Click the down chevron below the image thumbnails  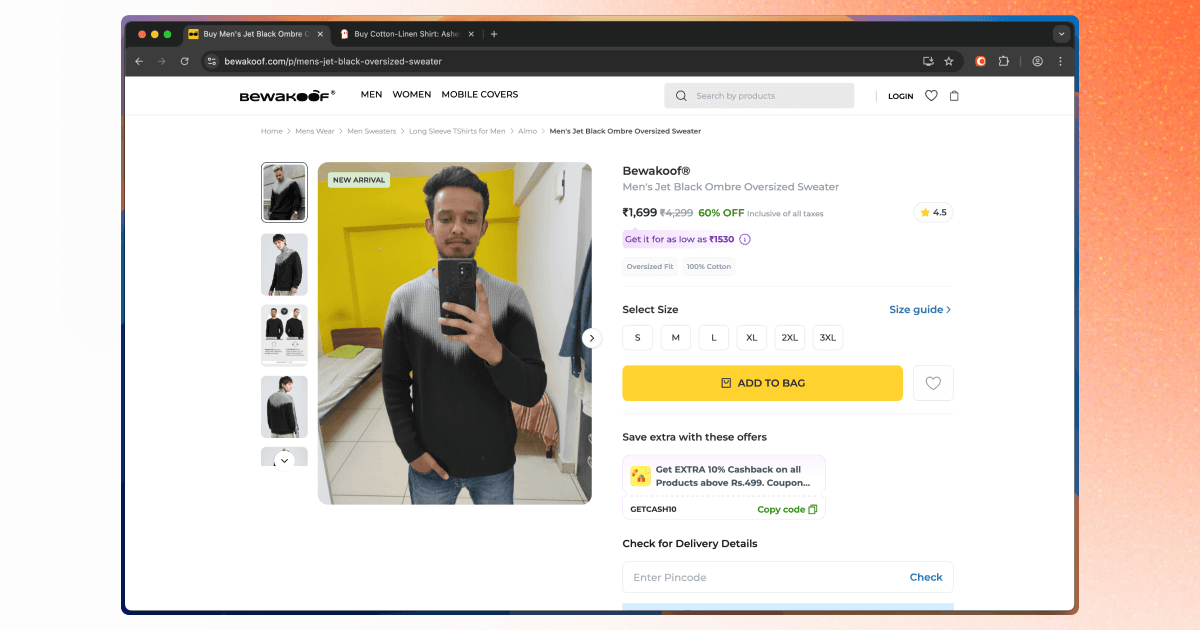pyautogui.click(x=284, y=458)
